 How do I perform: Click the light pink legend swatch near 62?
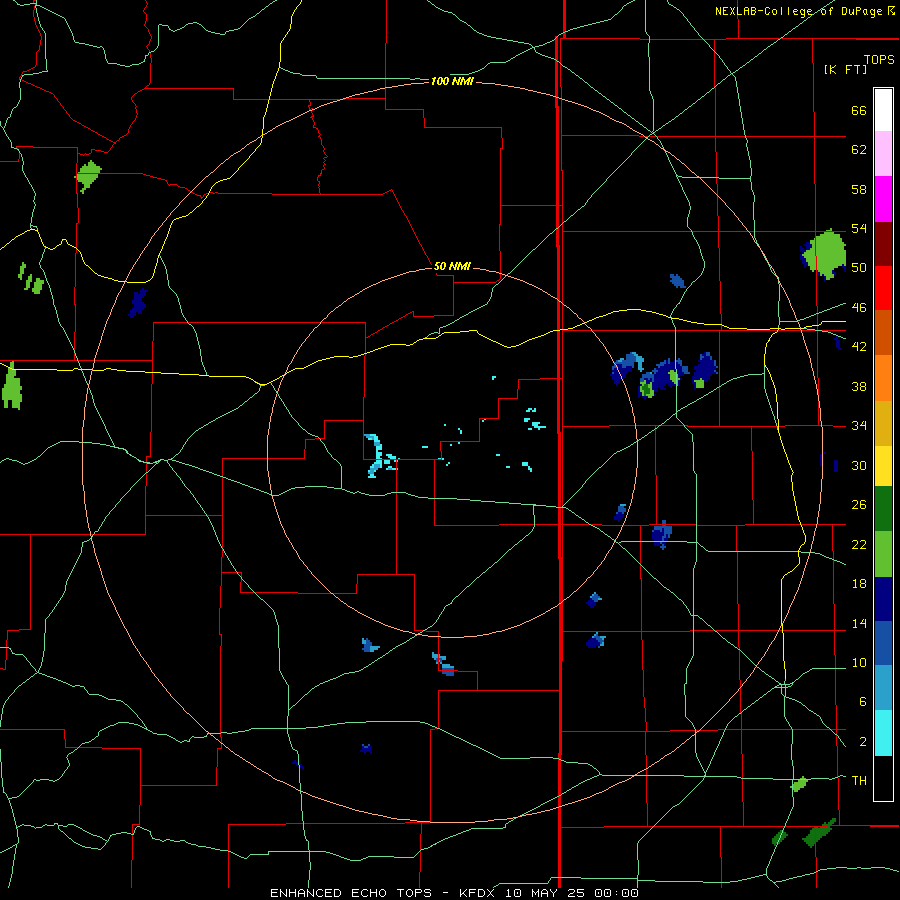click(883, 154)
